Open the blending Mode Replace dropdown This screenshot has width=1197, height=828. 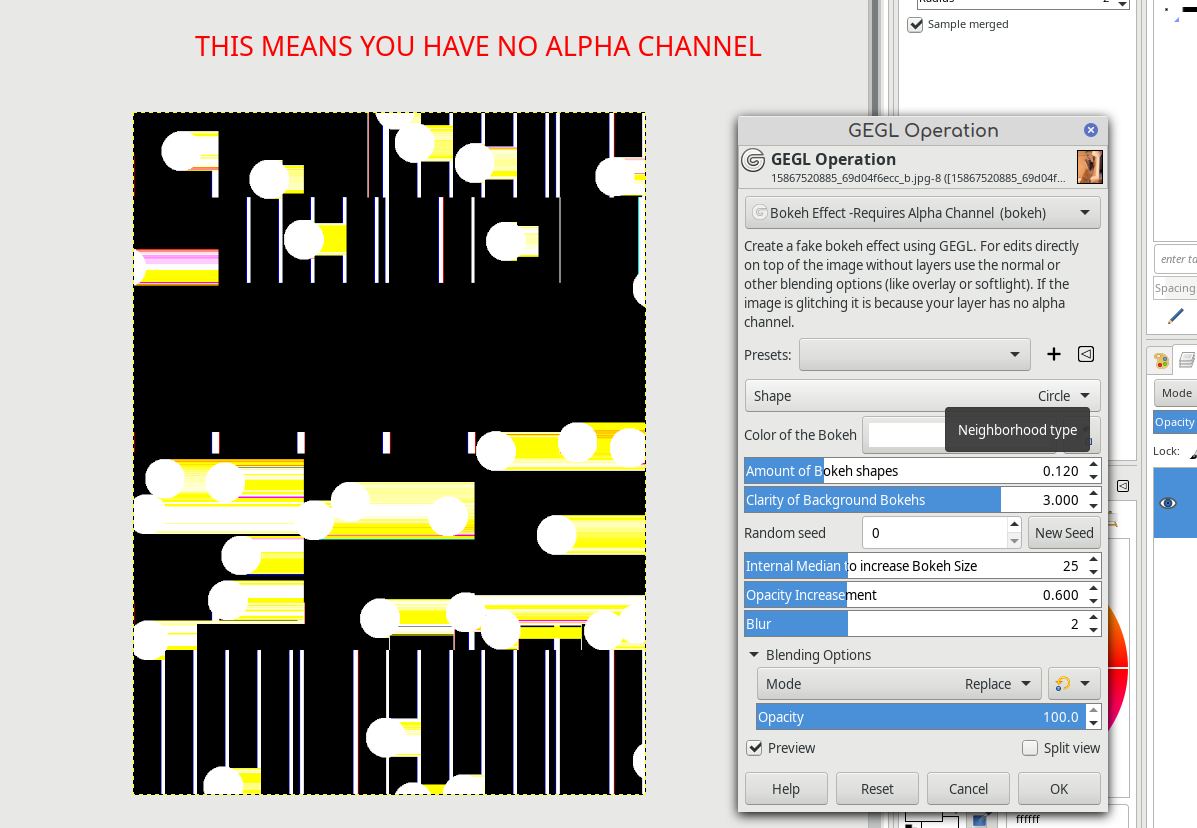pos(899,684)
